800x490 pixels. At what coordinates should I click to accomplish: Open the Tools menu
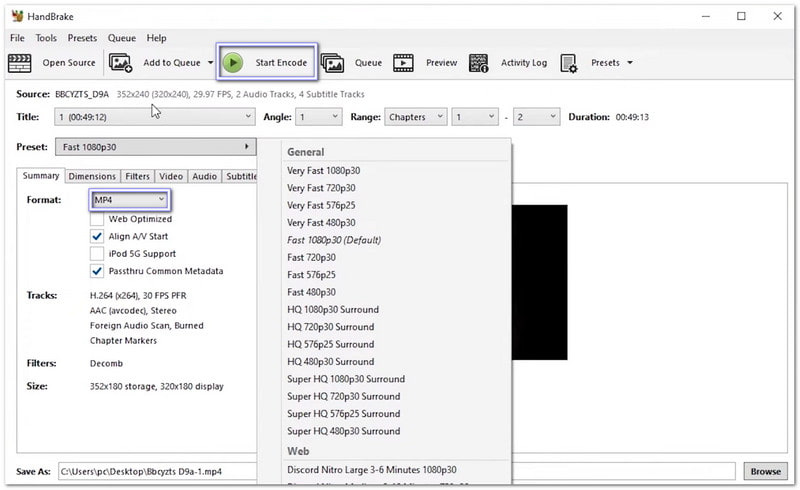pos(46,38)
